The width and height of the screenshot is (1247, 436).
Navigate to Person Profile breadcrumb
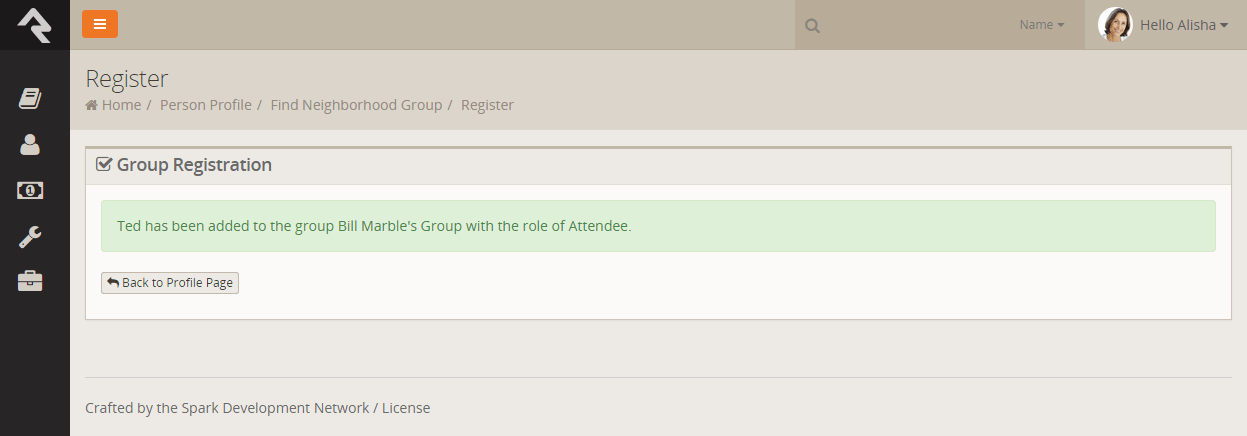click(206, 105)
